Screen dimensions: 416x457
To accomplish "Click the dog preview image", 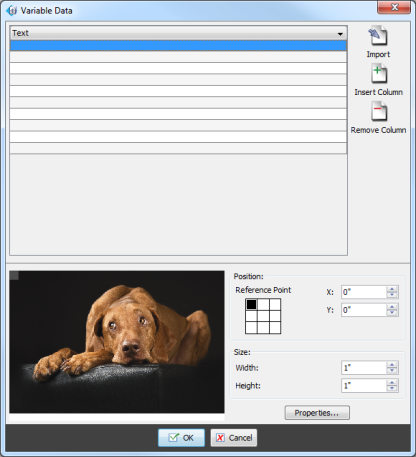I will click(x=117, y=342).
